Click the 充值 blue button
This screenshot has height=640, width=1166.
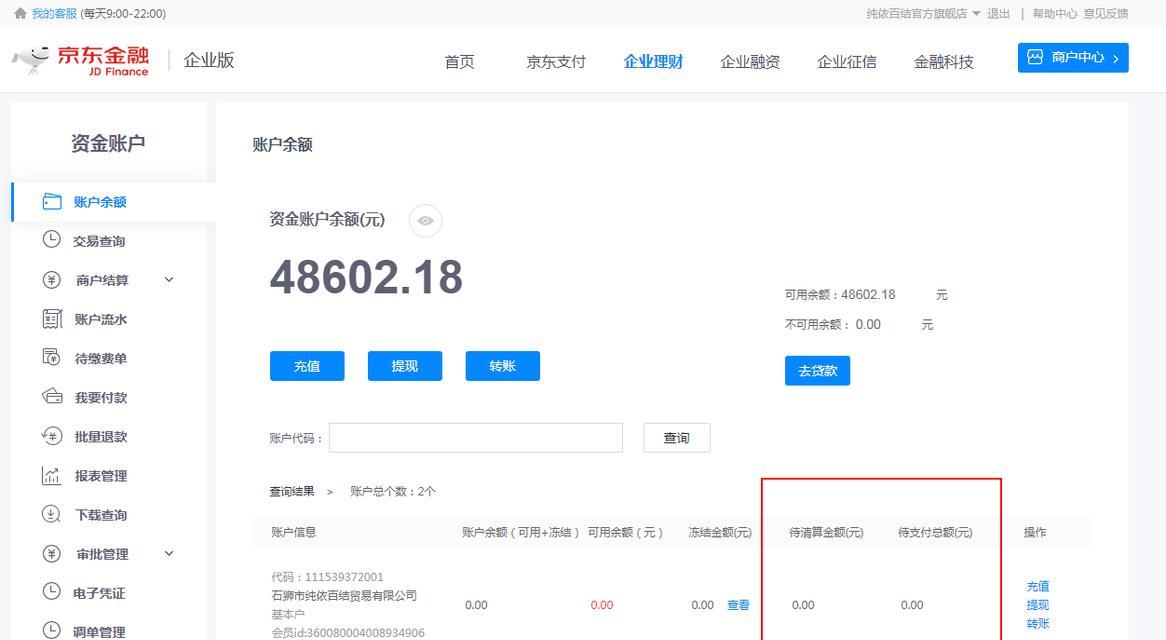(307, 366)
